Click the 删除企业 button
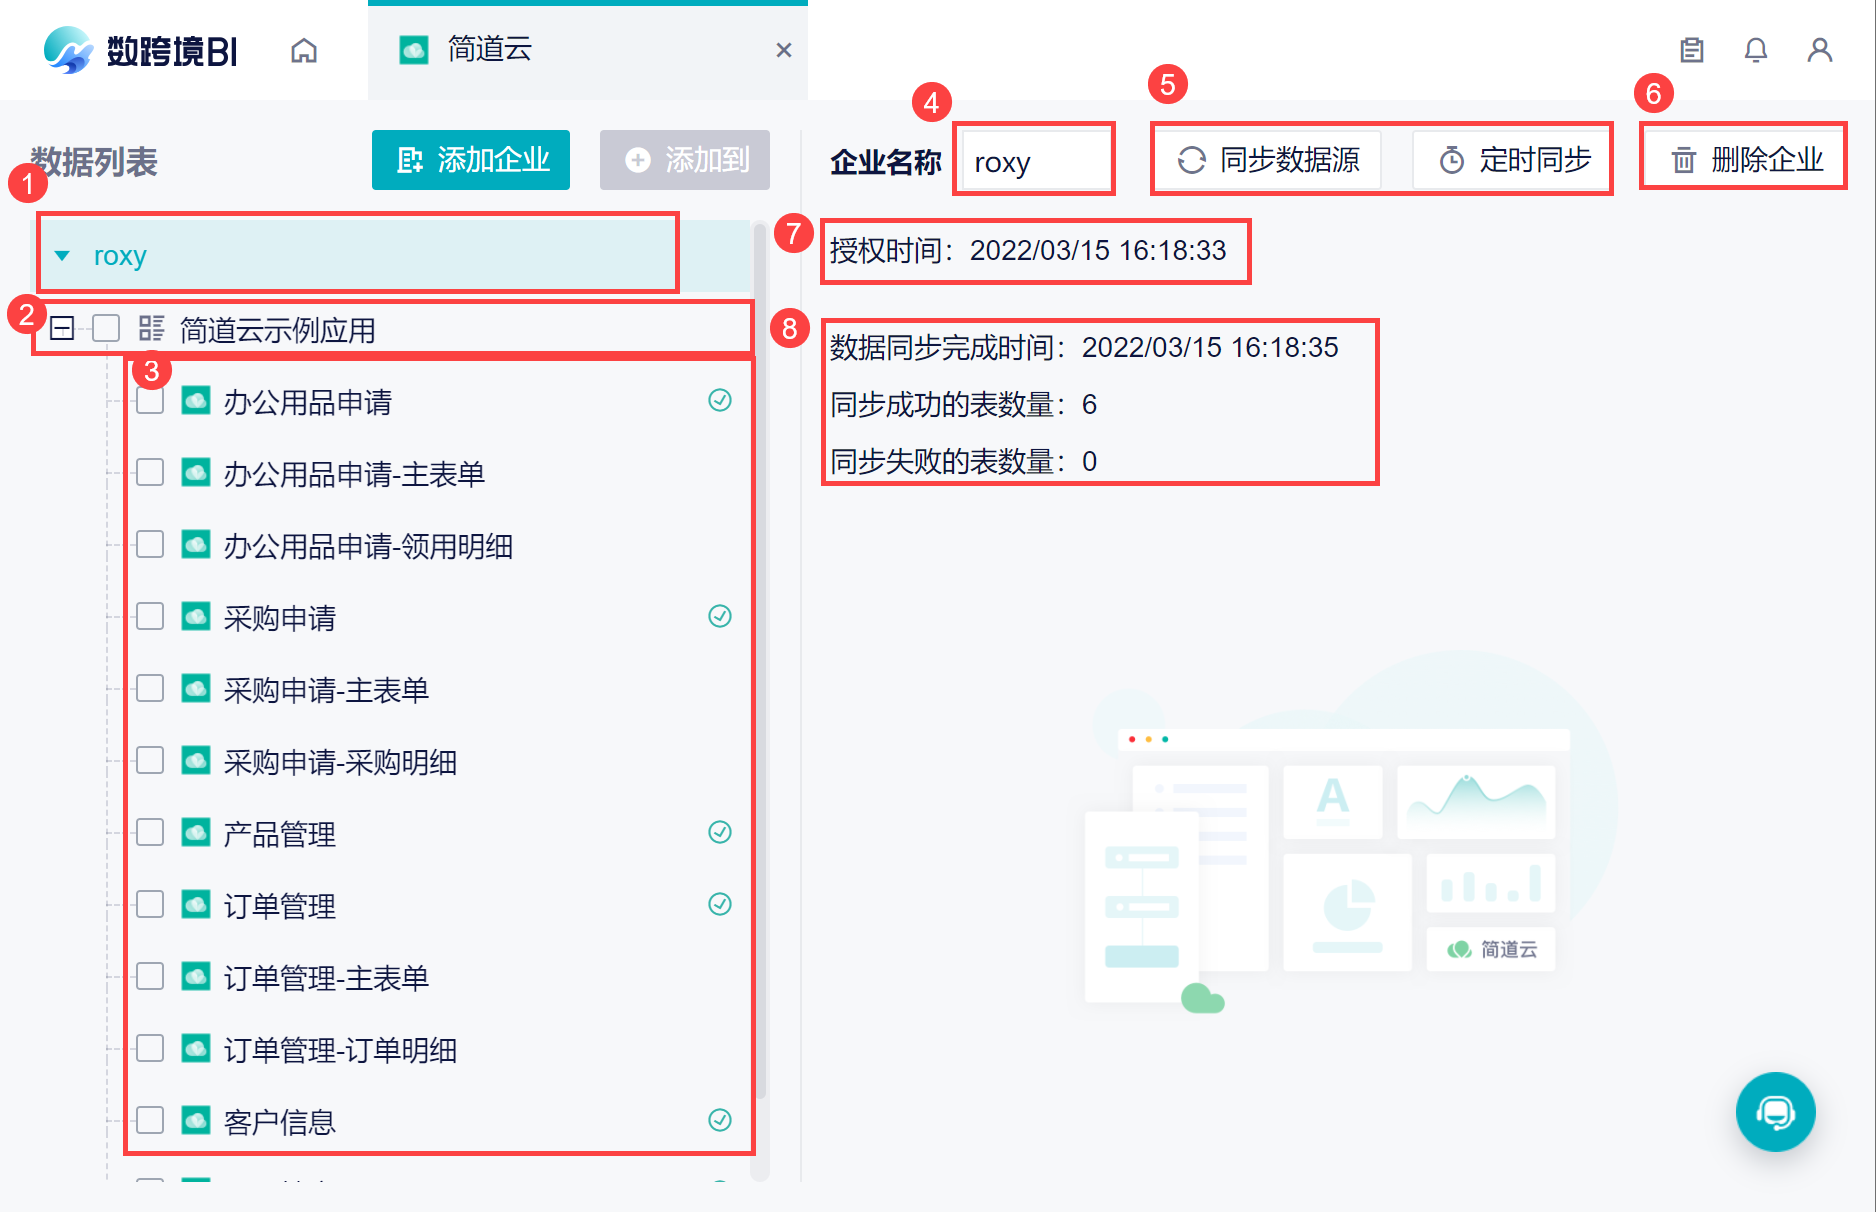 pyautogui.click(x=1745, y=160)
